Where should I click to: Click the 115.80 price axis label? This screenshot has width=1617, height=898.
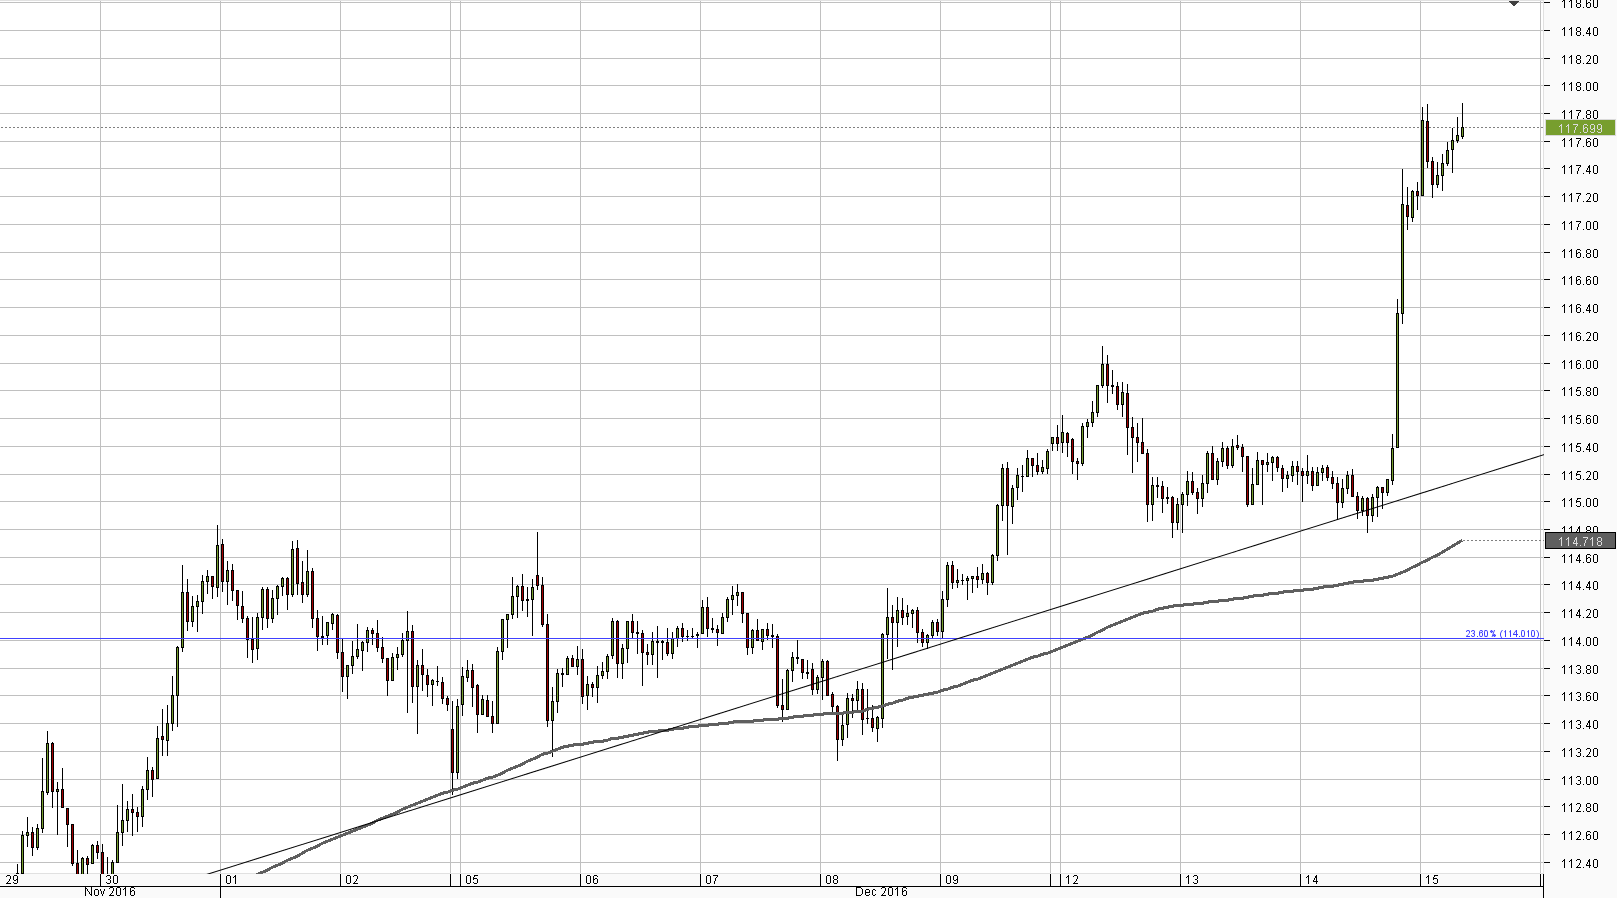(1579, 392)
